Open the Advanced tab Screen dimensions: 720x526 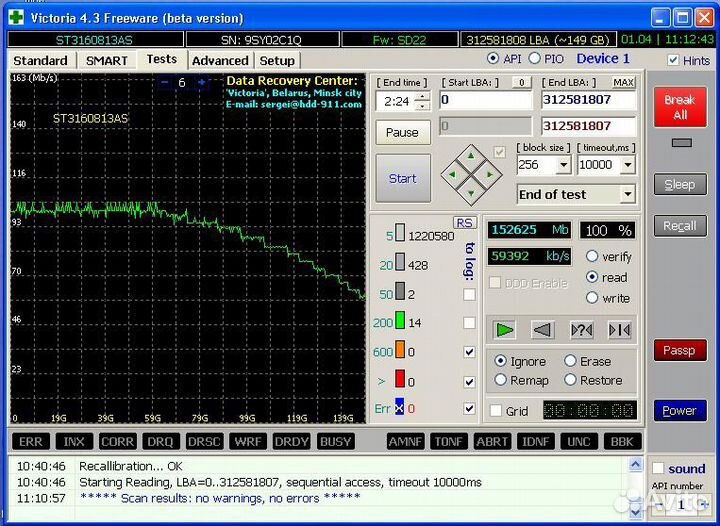pos(219,60)
